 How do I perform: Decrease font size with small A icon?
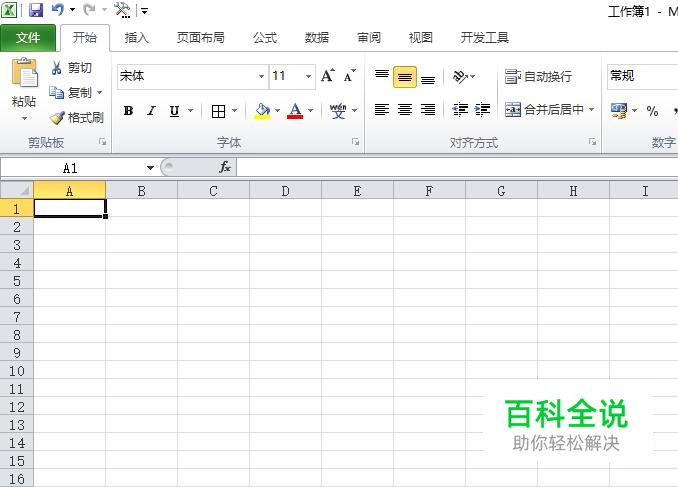pyautogui.click(x=349, y=76)
